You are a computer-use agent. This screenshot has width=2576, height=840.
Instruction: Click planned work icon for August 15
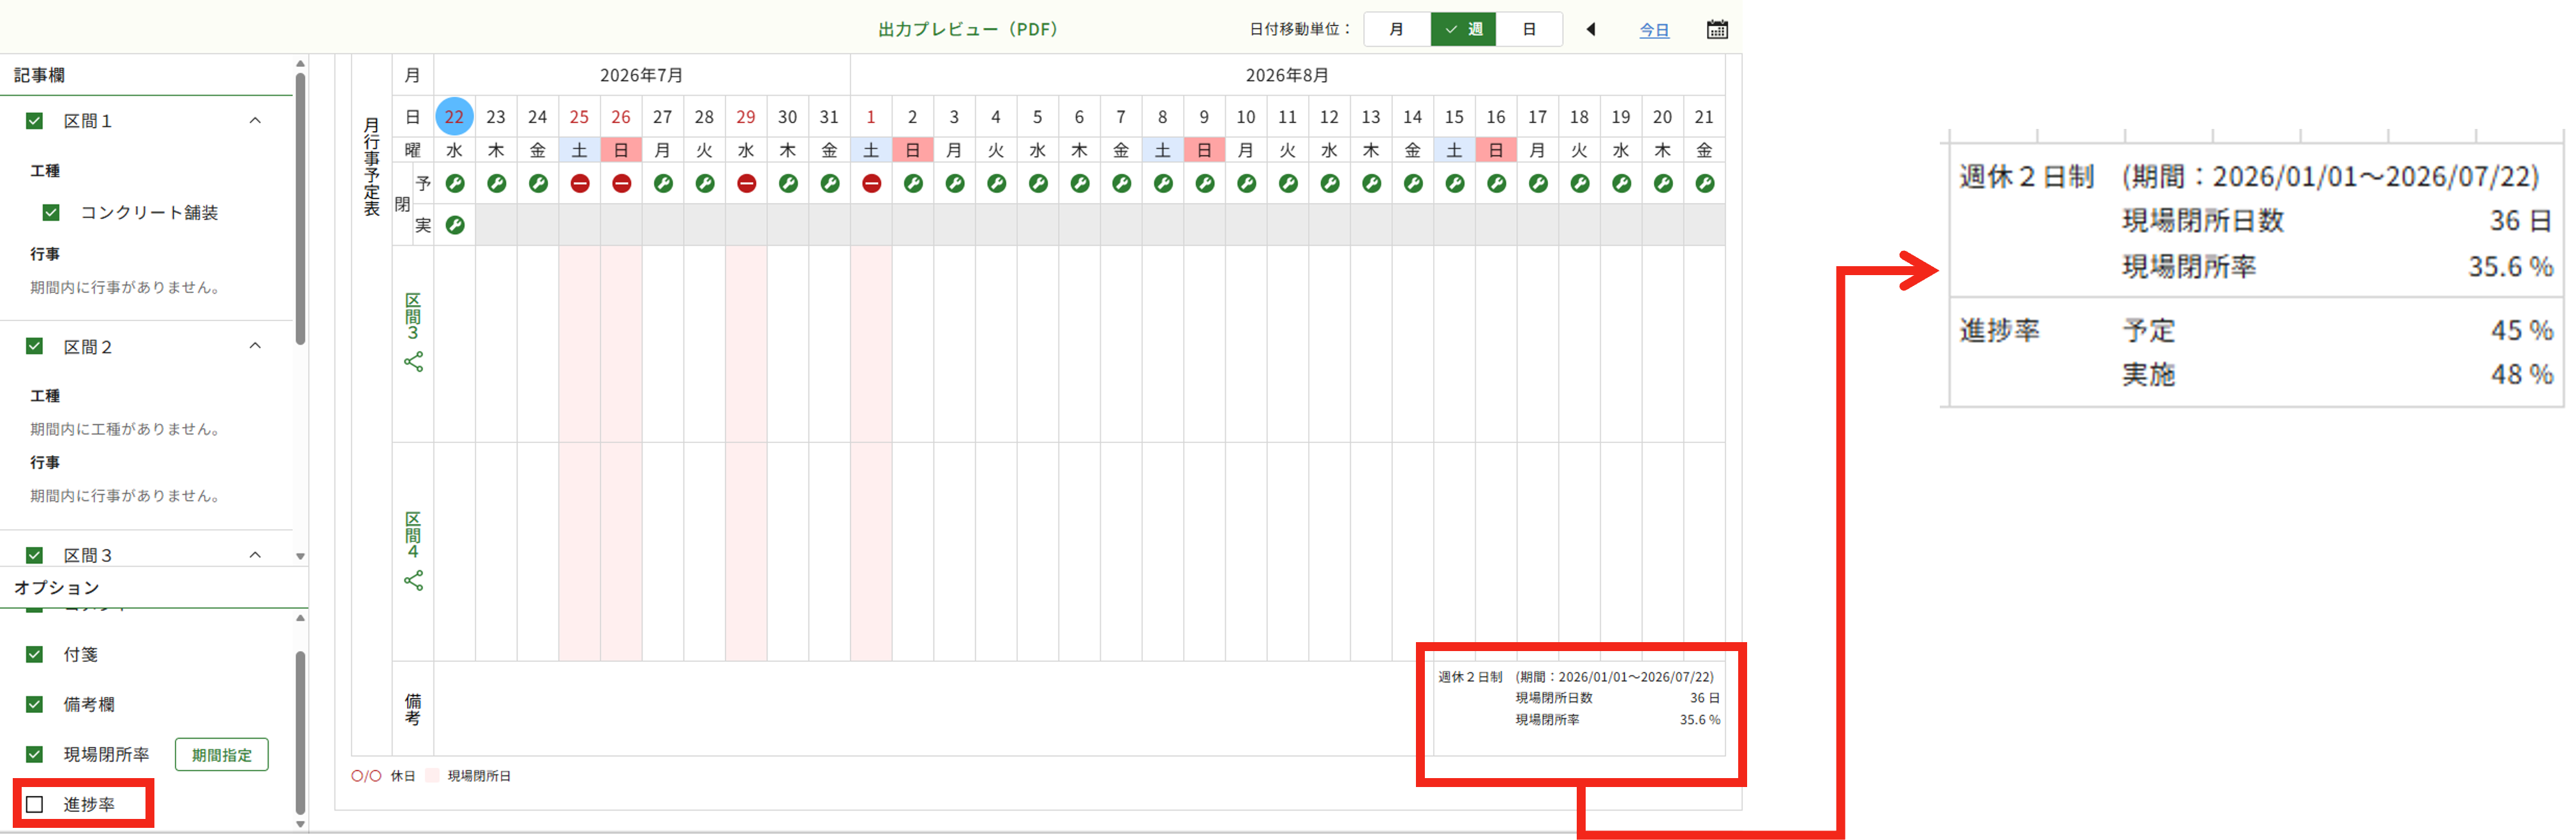coord(1454,183)
